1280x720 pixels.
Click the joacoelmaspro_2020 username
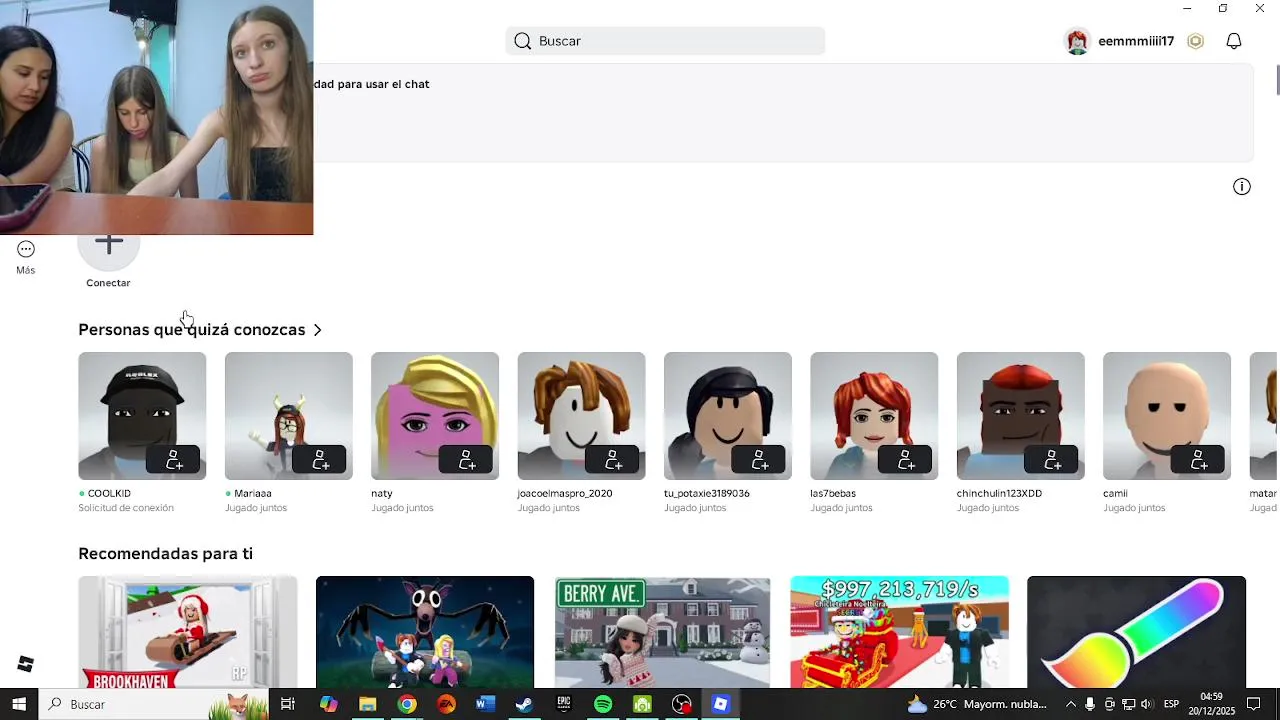tap(565, 493)
